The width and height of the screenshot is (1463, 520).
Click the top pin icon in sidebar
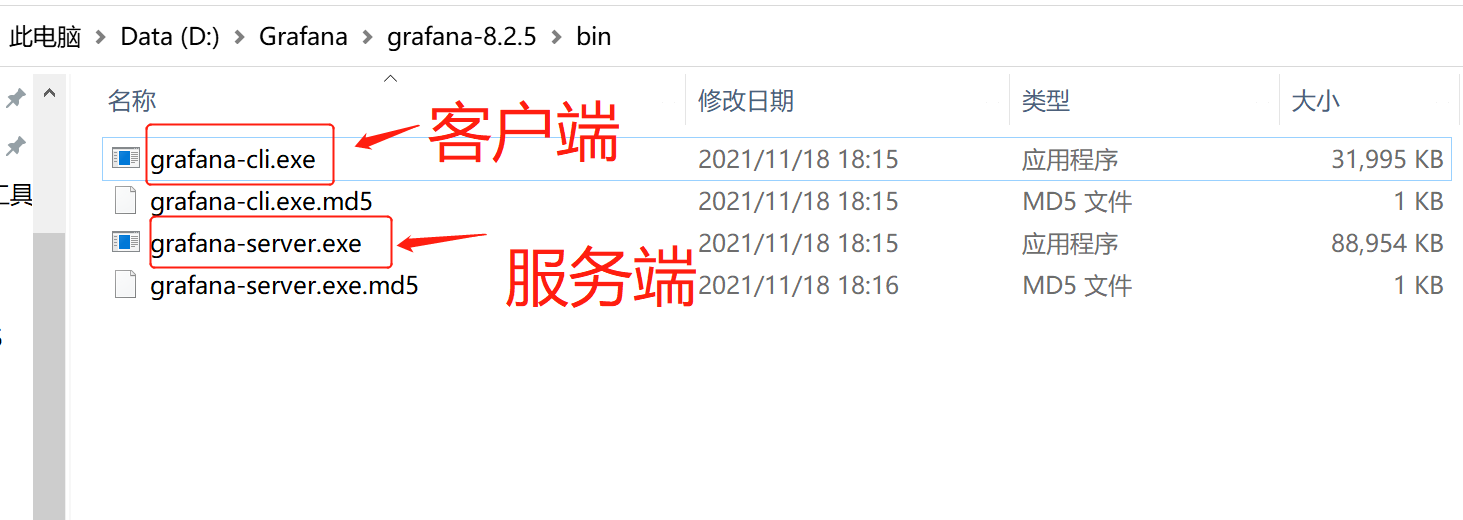coord(15,98)
